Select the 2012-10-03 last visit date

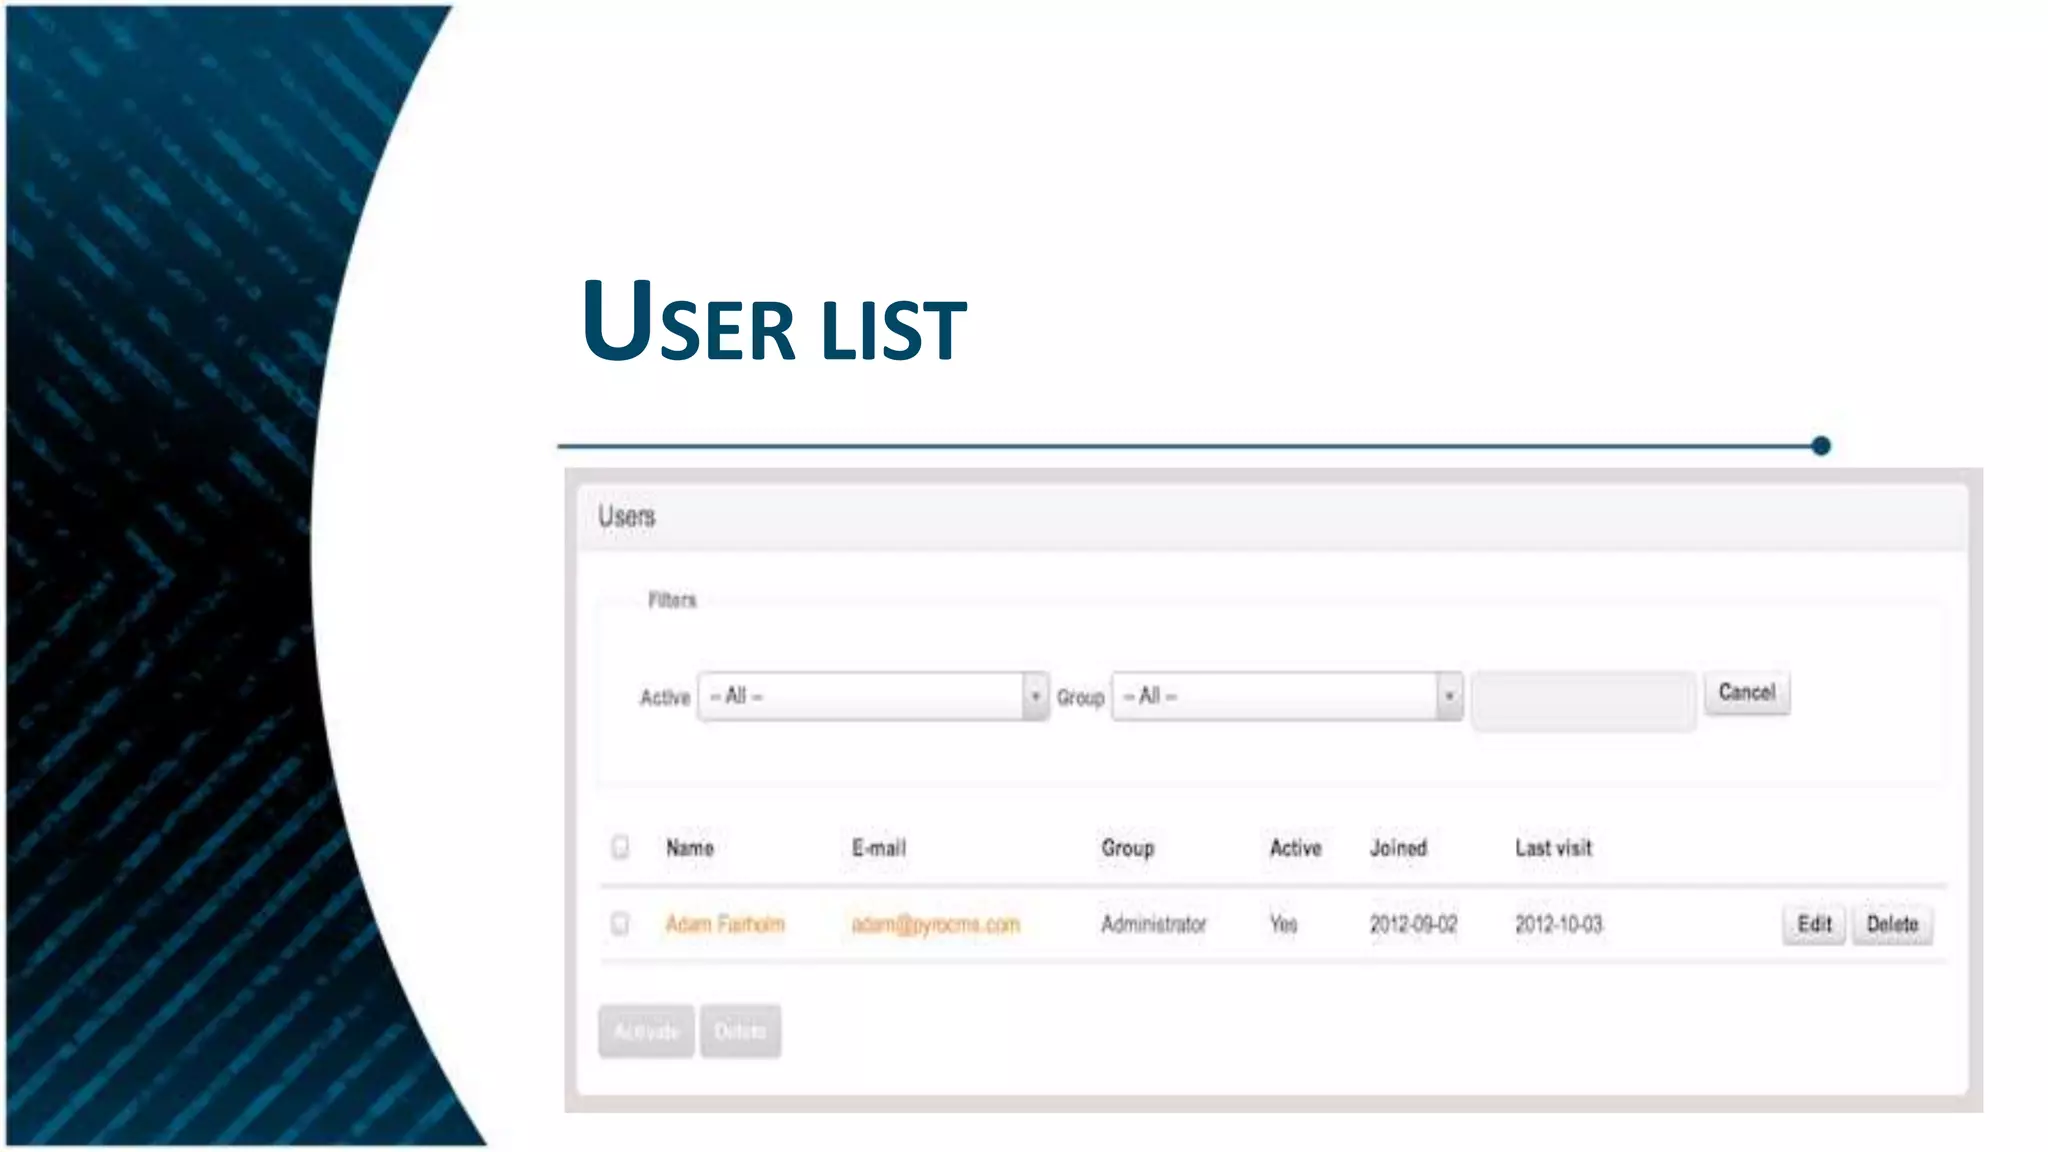click(1558, 924)
